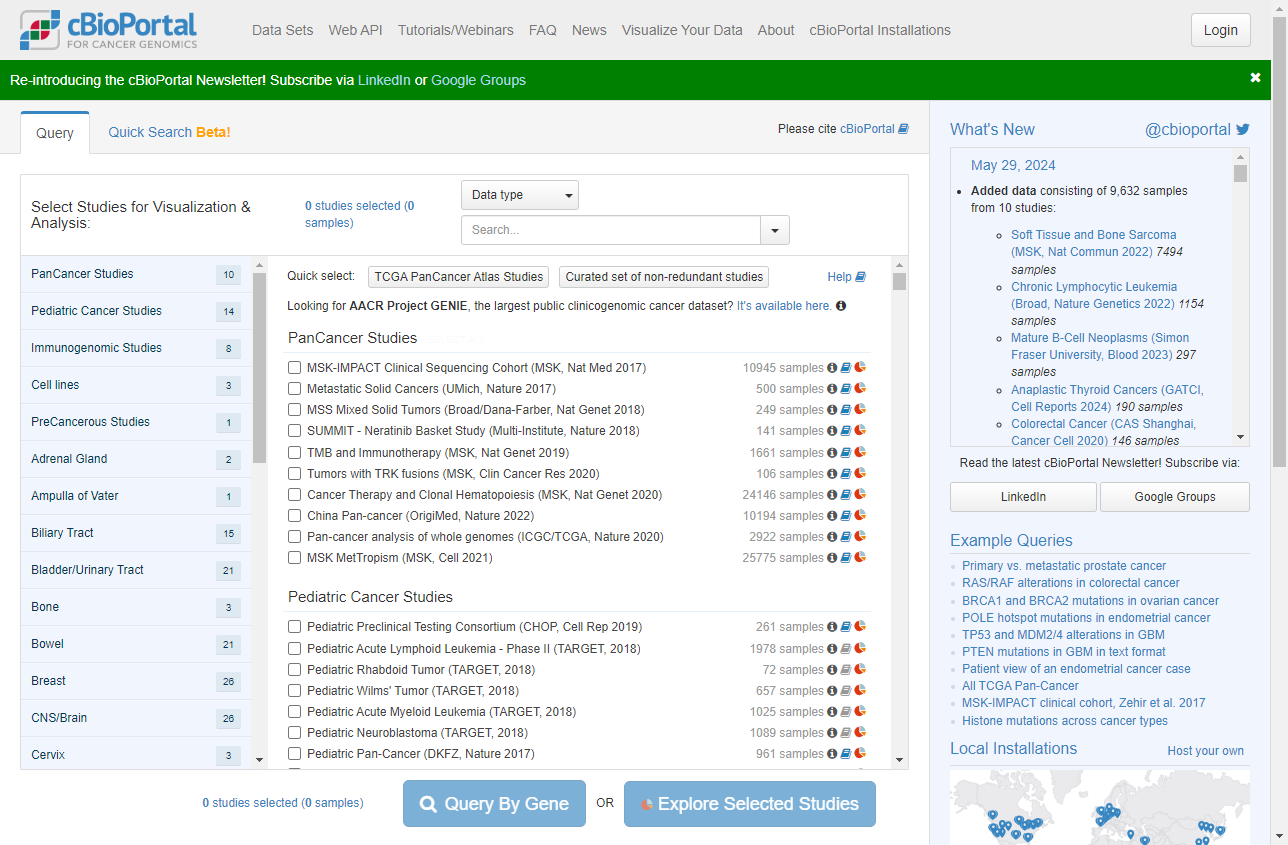The image size is (1288, 845).
Task: Open the Data type dropdown
Action: point(520,195)
